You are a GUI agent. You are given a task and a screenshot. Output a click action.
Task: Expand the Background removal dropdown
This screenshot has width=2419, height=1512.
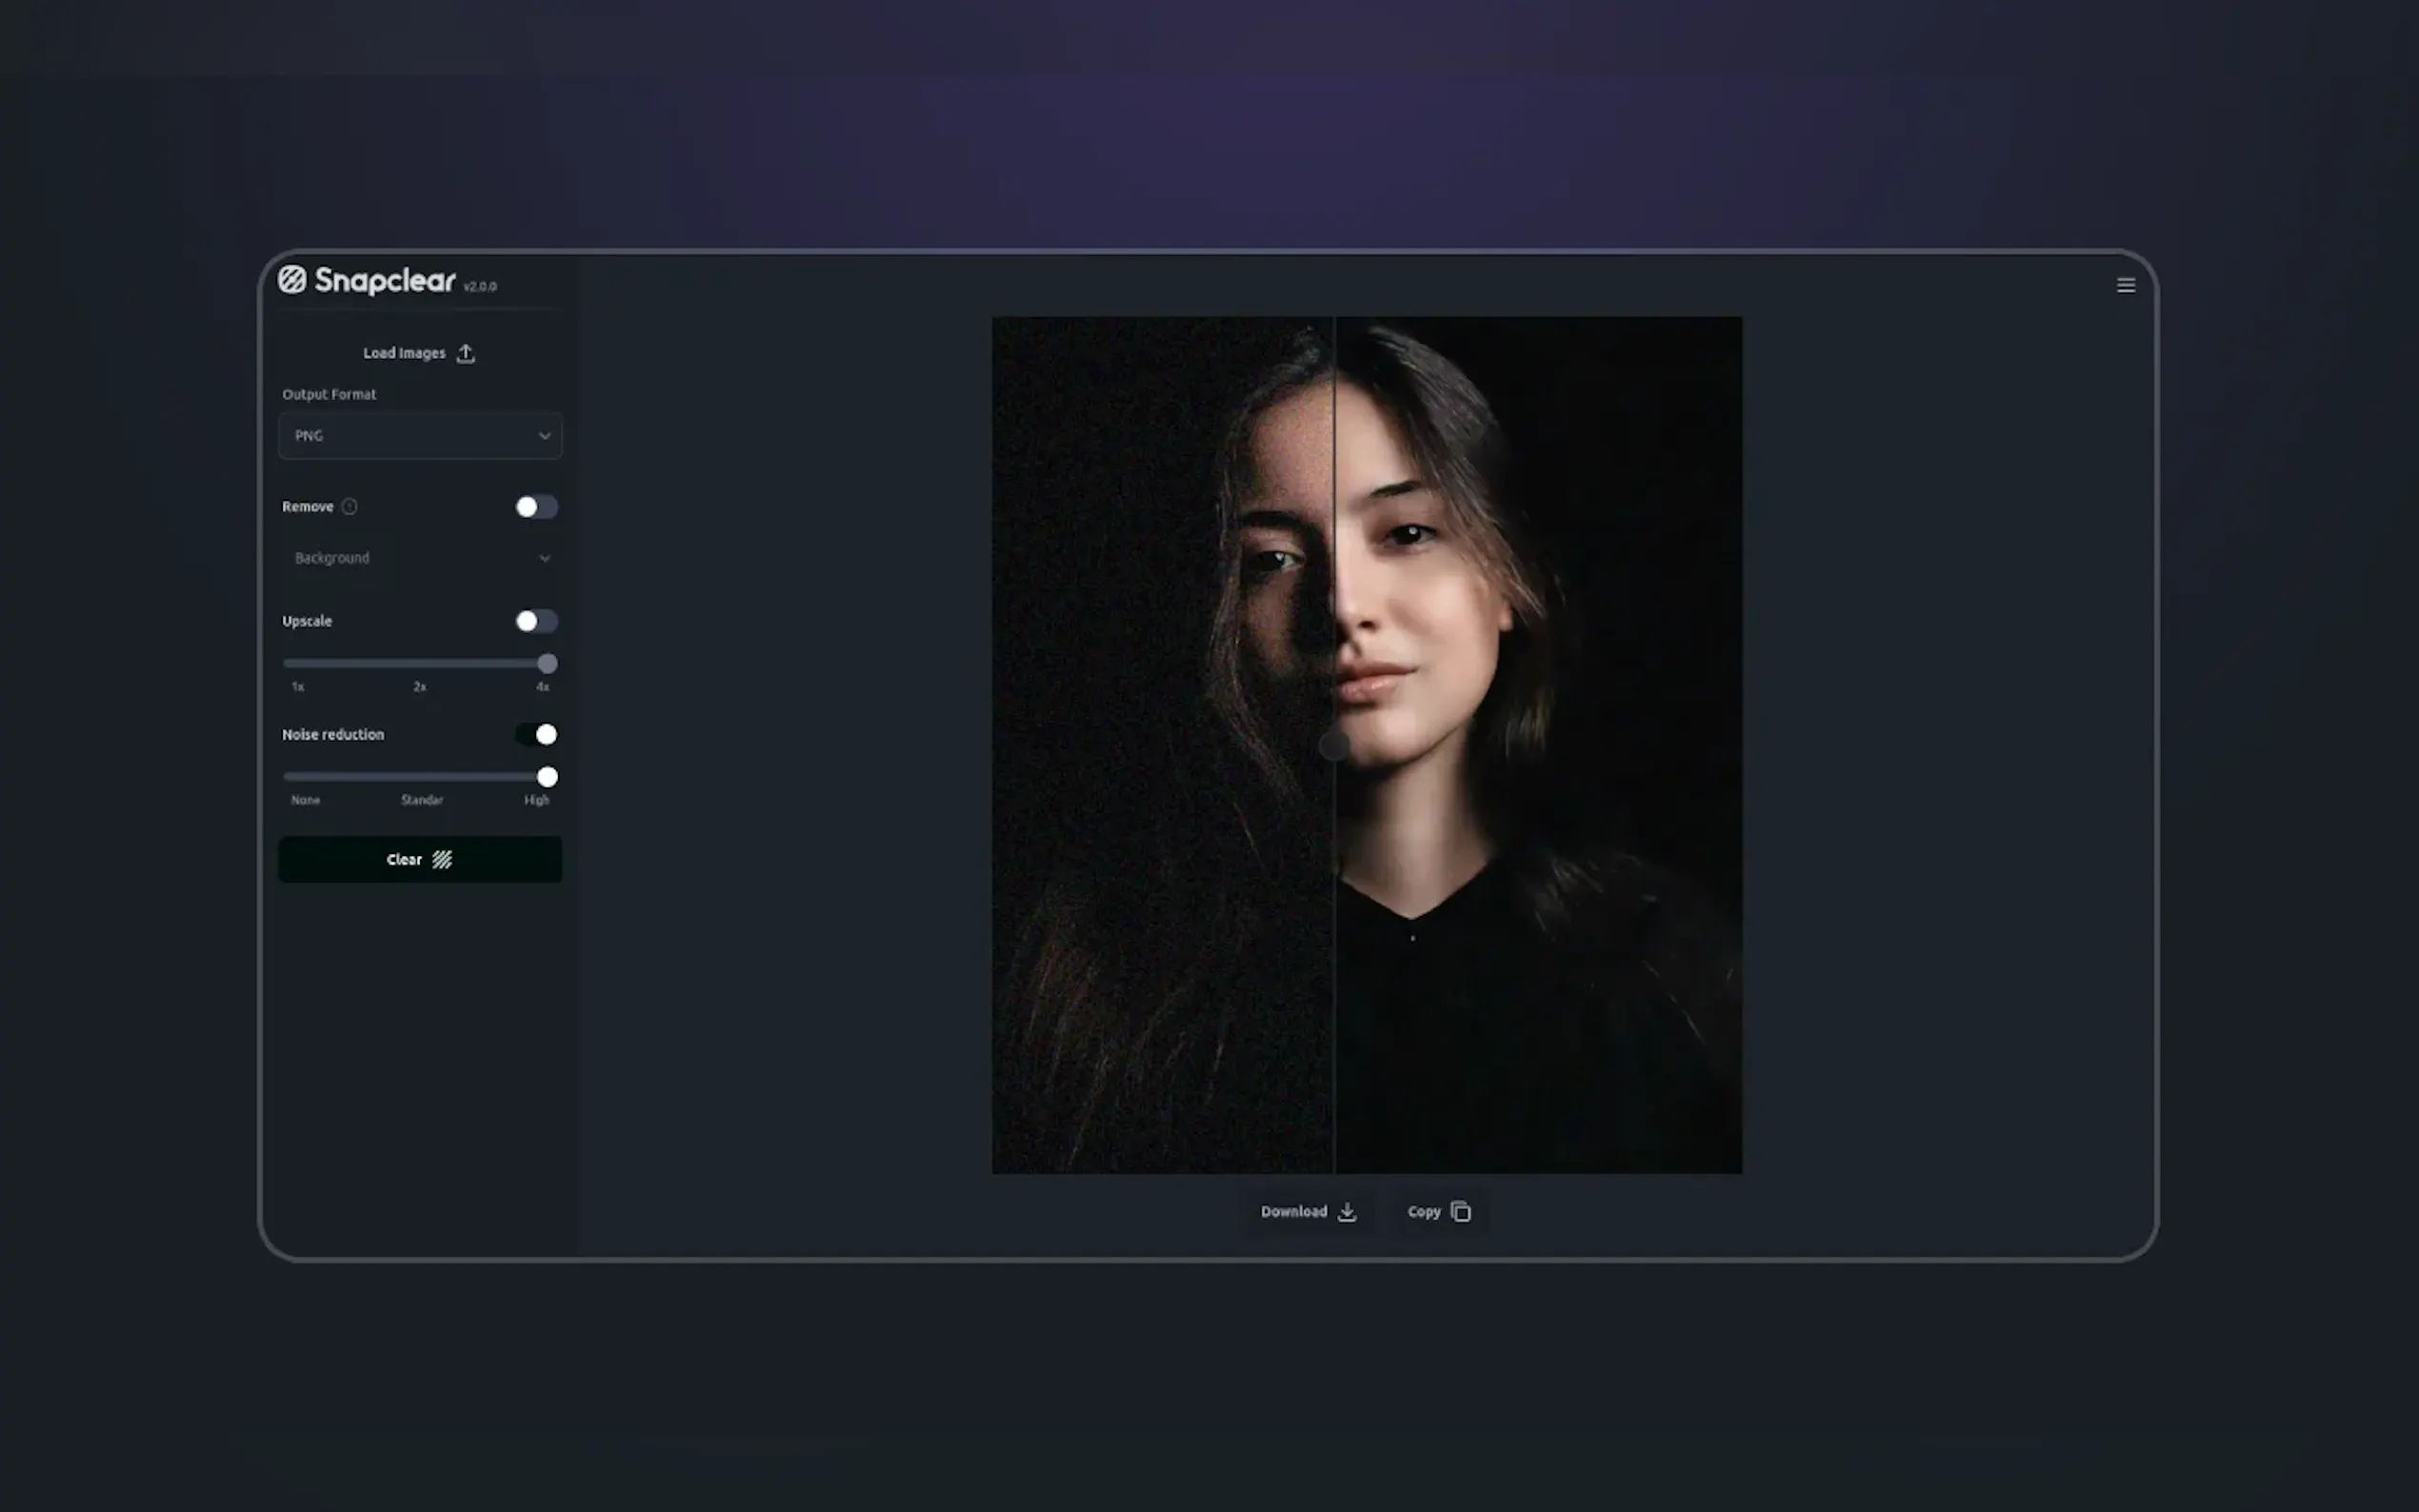coord(419,558)
